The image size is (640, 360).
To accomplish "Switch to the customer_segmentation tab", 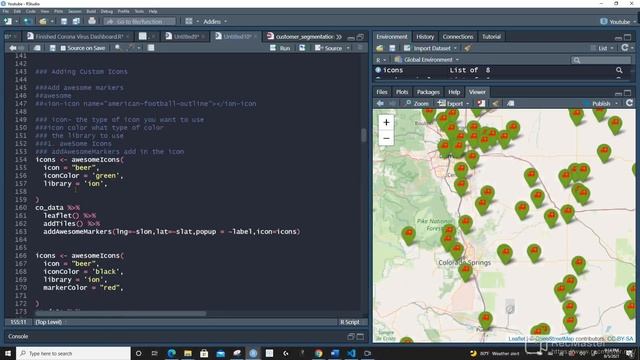I will (300, 37).
